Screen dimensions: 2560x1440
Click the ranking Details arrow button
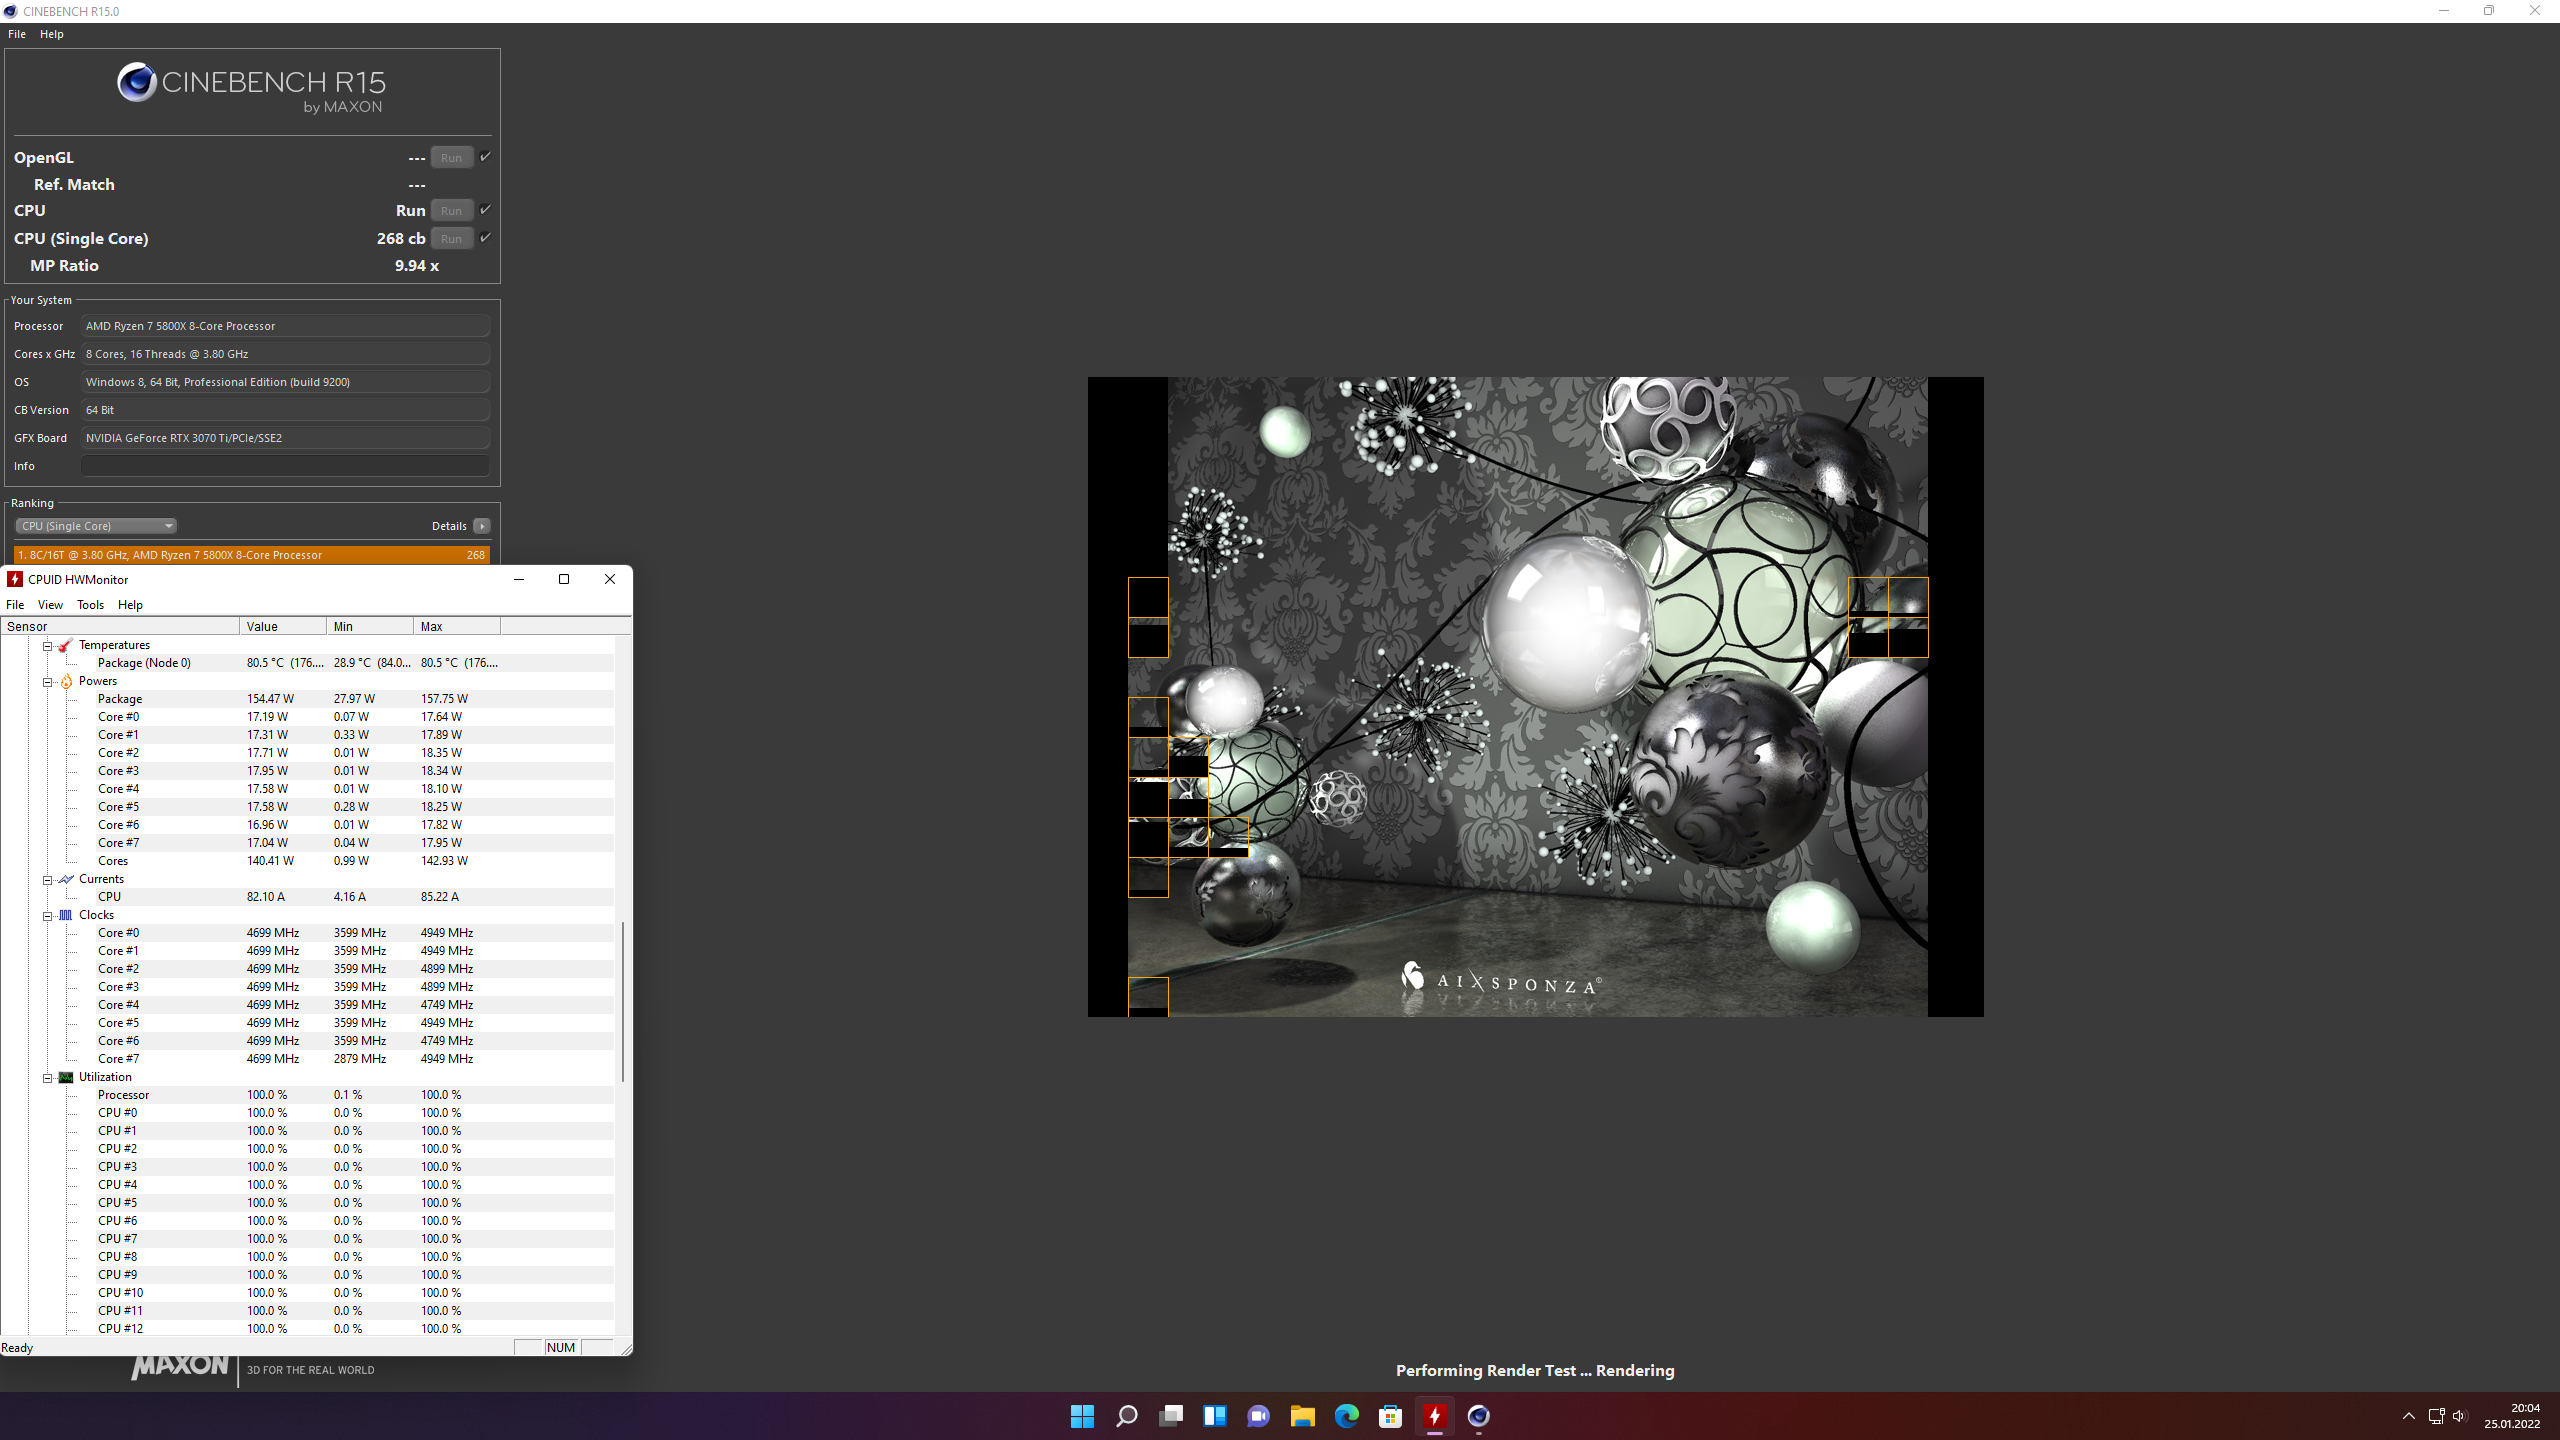[x=482, y=526]
